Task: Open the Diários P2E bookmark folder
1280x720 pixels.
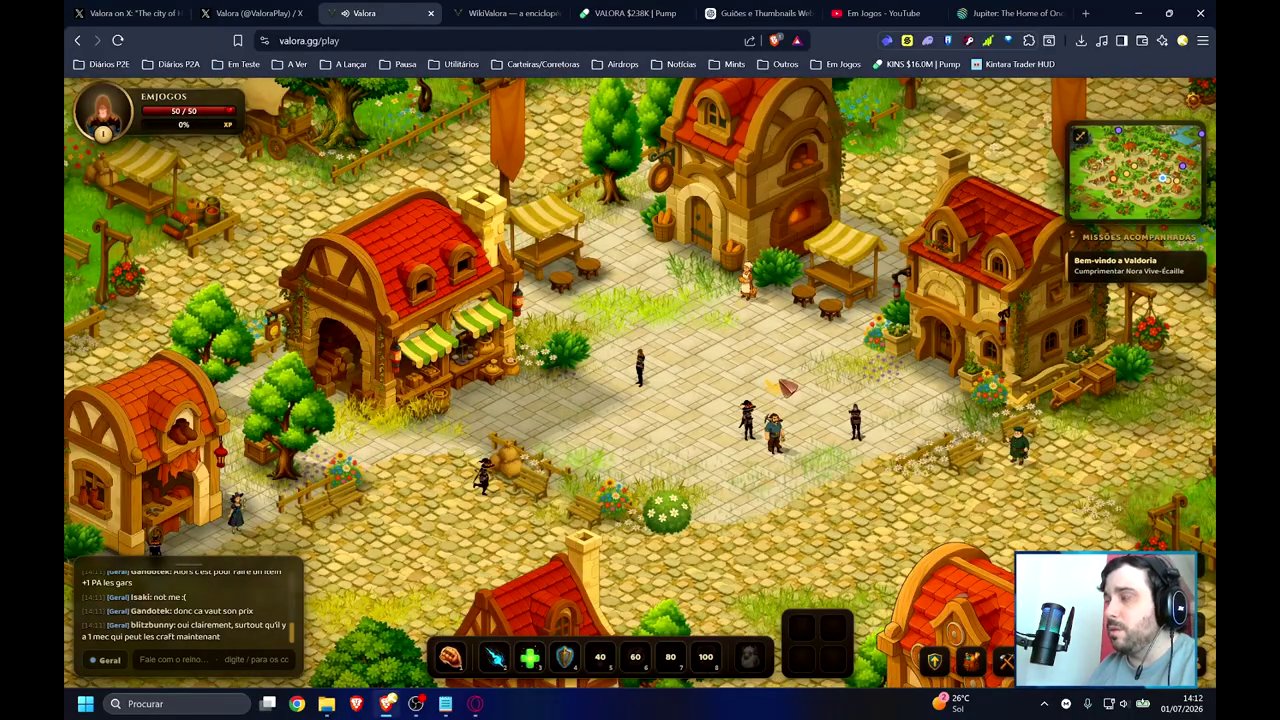Action: (x=101, y=64)
